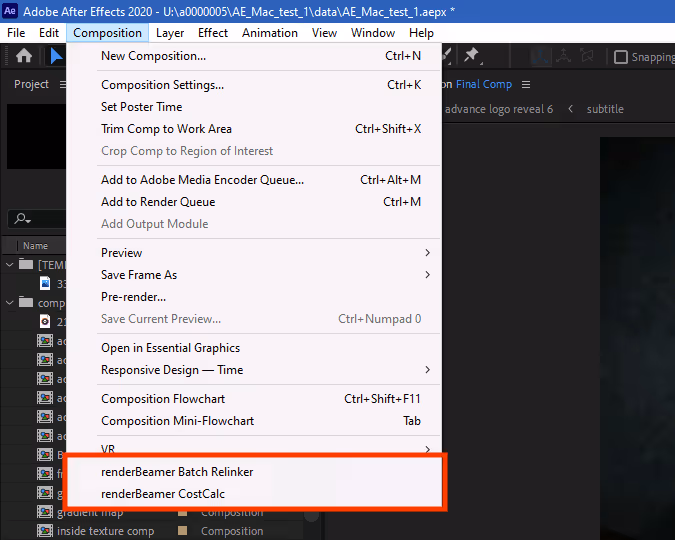Select the Puppet Pin tool
This screenshot has height=540, width=675.
(472, 55)
